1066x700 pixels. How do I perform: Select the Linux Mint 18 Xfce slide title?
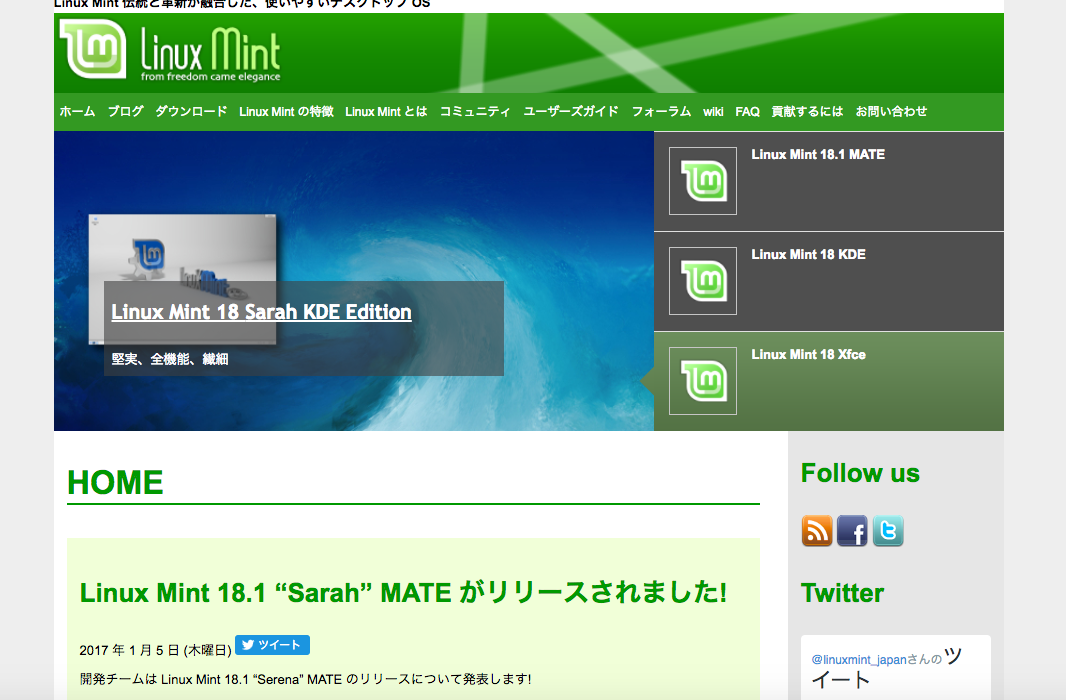click(x=808, y=354)
